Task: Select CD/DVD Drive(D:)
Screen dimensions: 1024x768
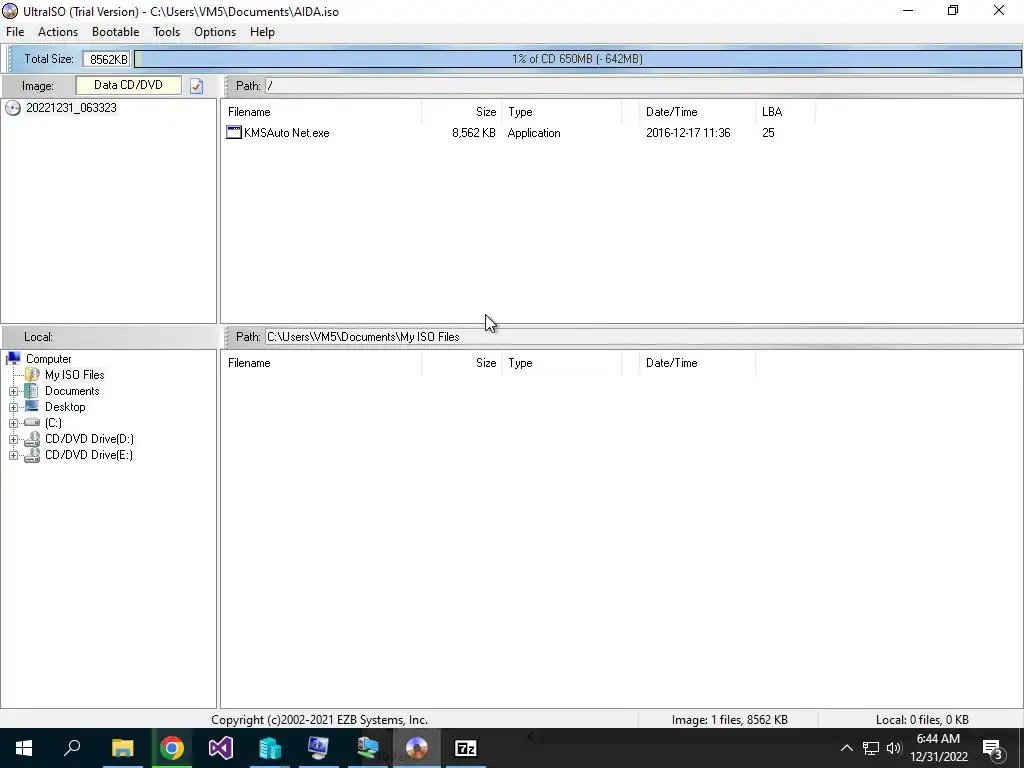Action: click(89, 439)
